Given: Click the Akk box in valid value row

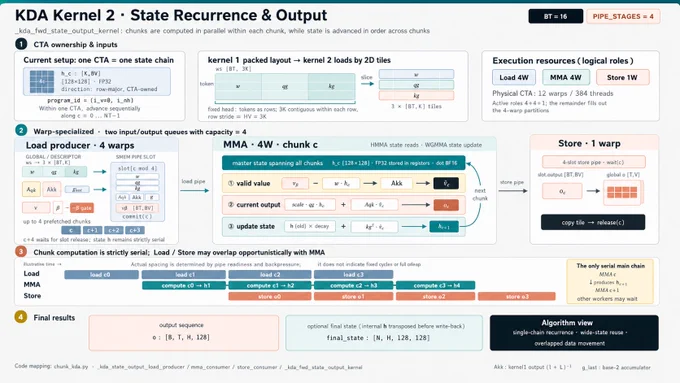Looking at the screenshot, I should point(396,183).
